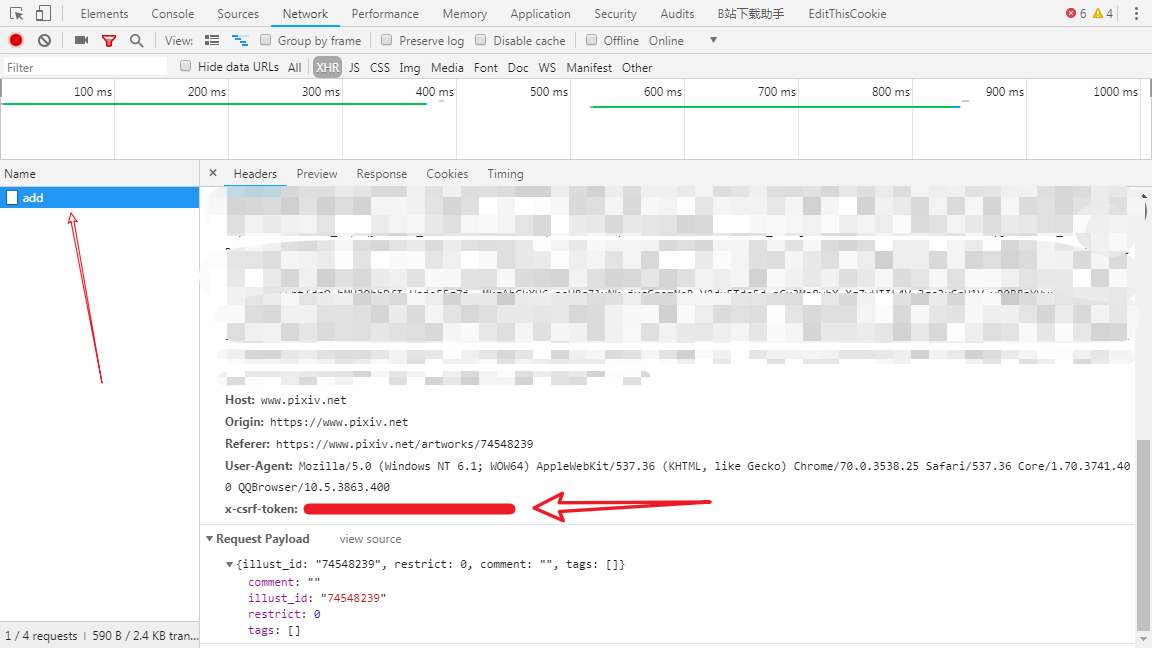Open the Audits tab
1152x648 pixels.
click(x=677, y=13)
